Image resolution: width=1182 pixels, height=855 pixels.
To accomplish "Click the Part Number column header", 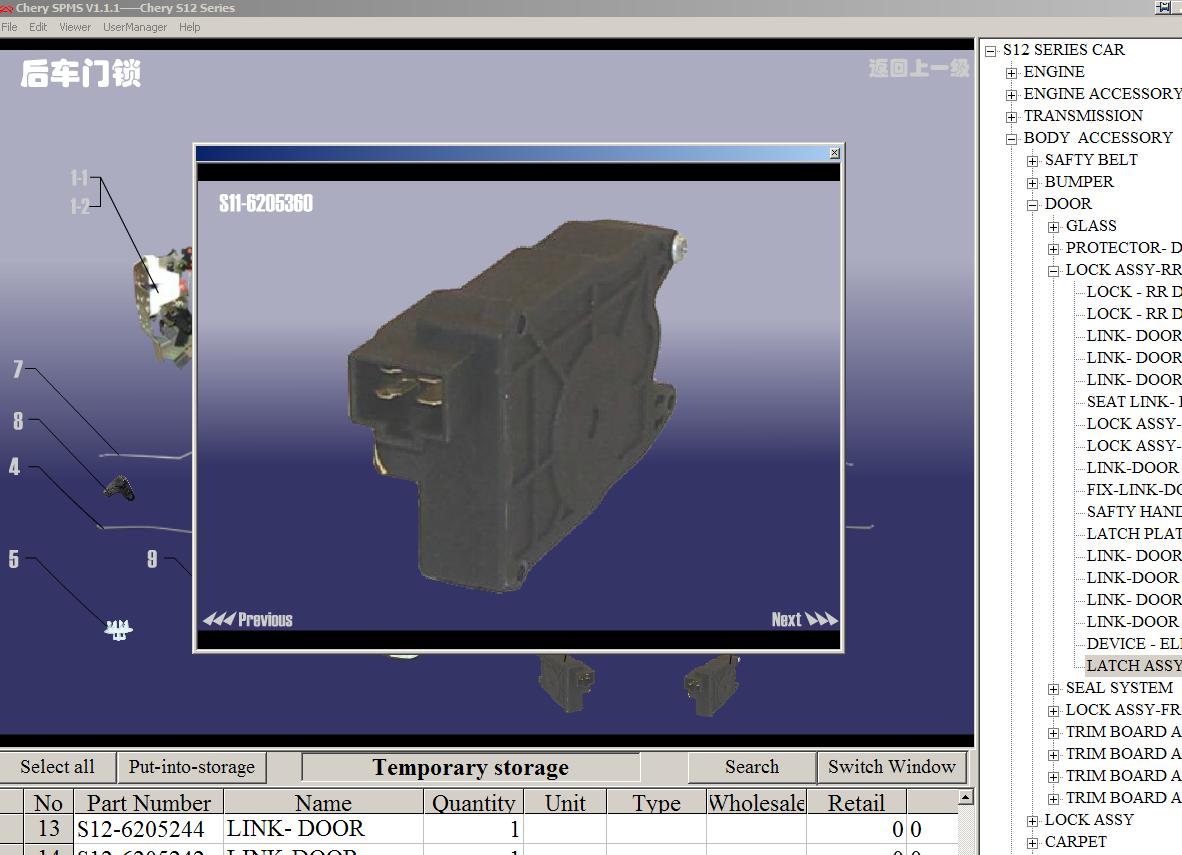I will pyautogui.click(x=149, y=803).
